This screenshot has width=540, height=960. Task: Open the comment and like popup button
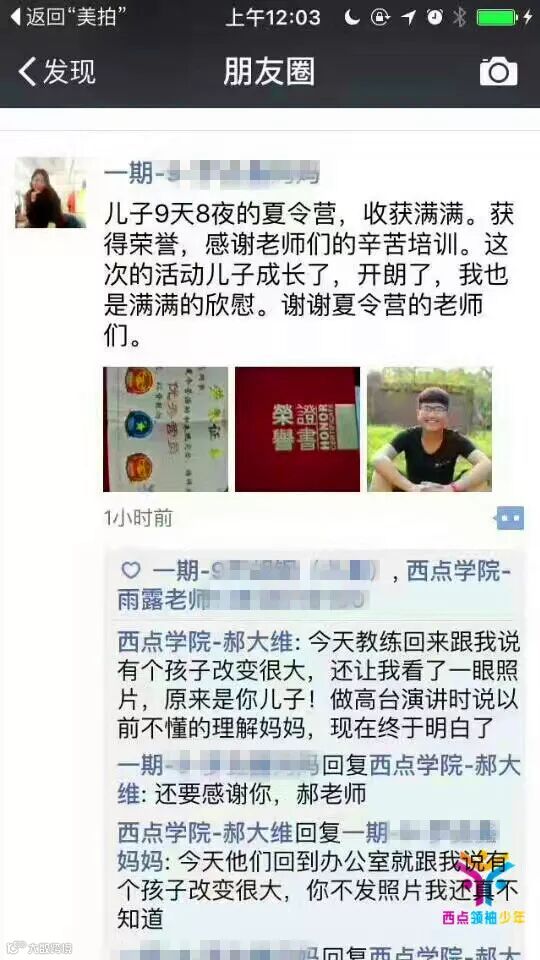pyautogui.click(x=509, y=518)
